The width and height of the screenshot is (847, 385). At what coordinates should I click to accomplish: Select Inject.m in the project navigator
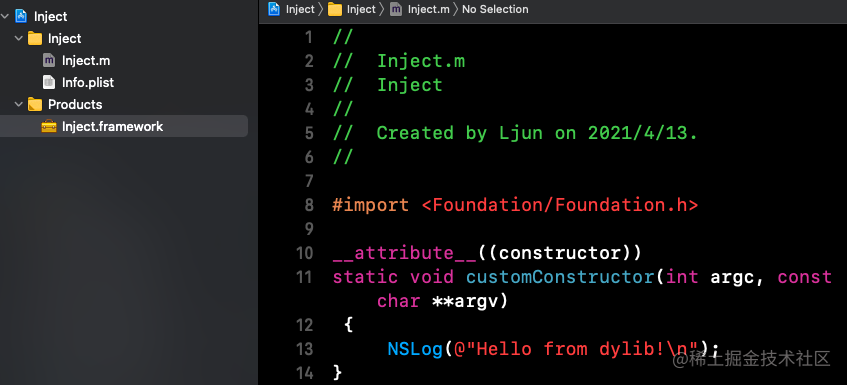point(86,60)
